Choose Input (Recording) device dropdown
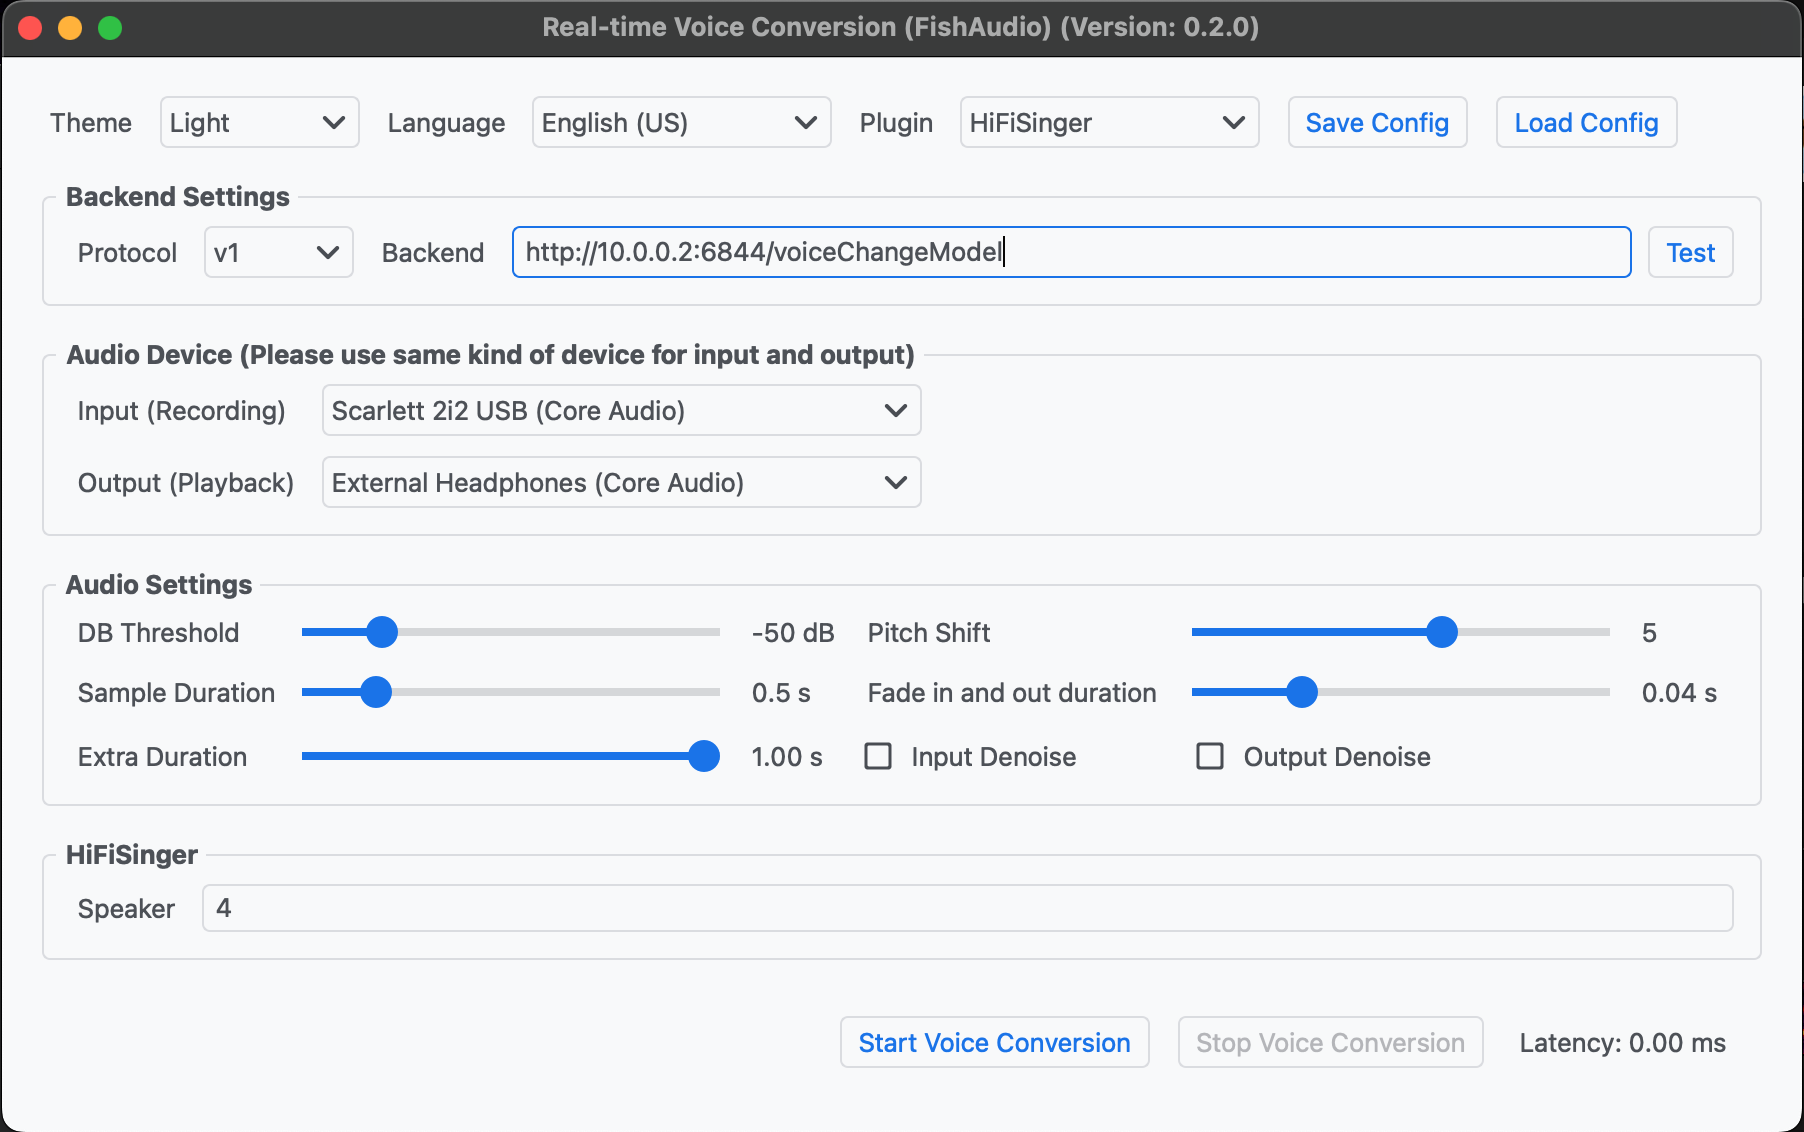The image size is (1804, 1132). coord(621,411)
